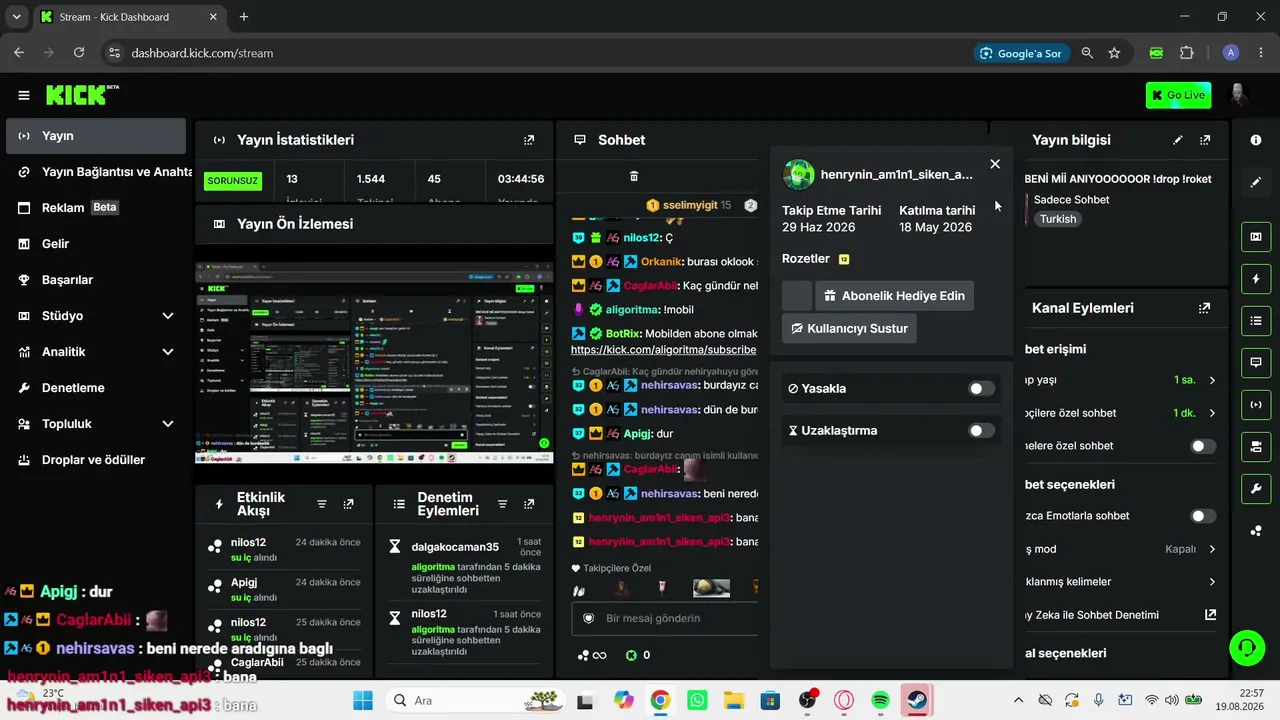Viewport: 1280px width, 720px height.
Task: Click the stream preview thumbnail
Action: [374, 363]
